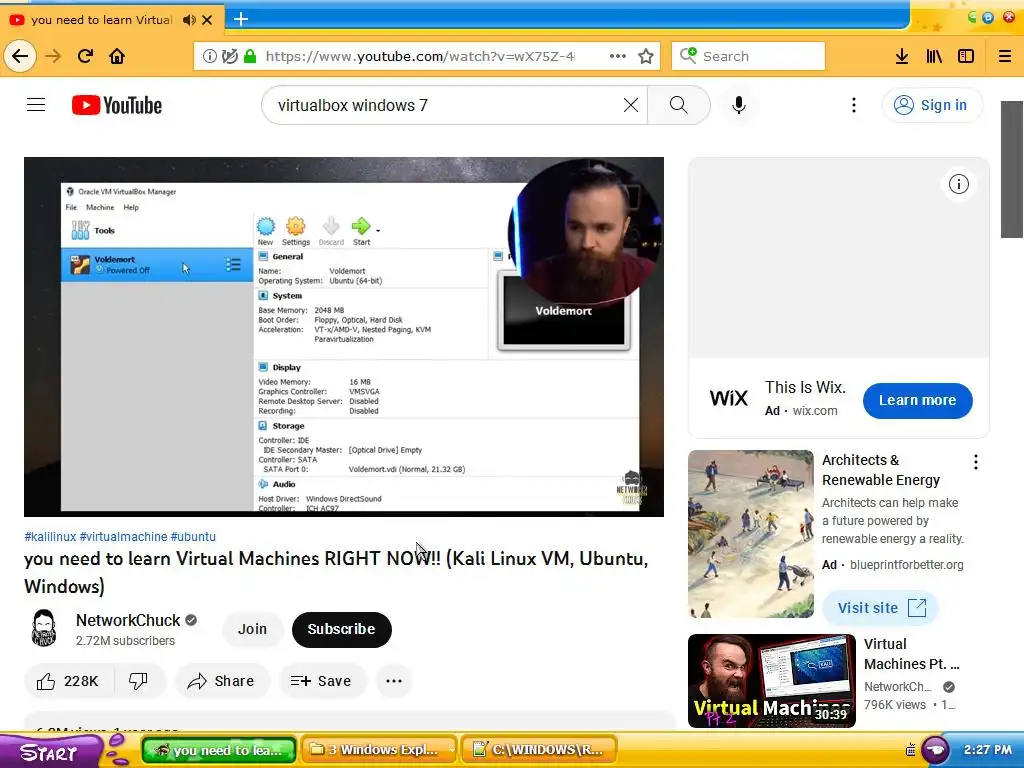Select the 'you need to lea...' taskbar button

tap(219, 750)
